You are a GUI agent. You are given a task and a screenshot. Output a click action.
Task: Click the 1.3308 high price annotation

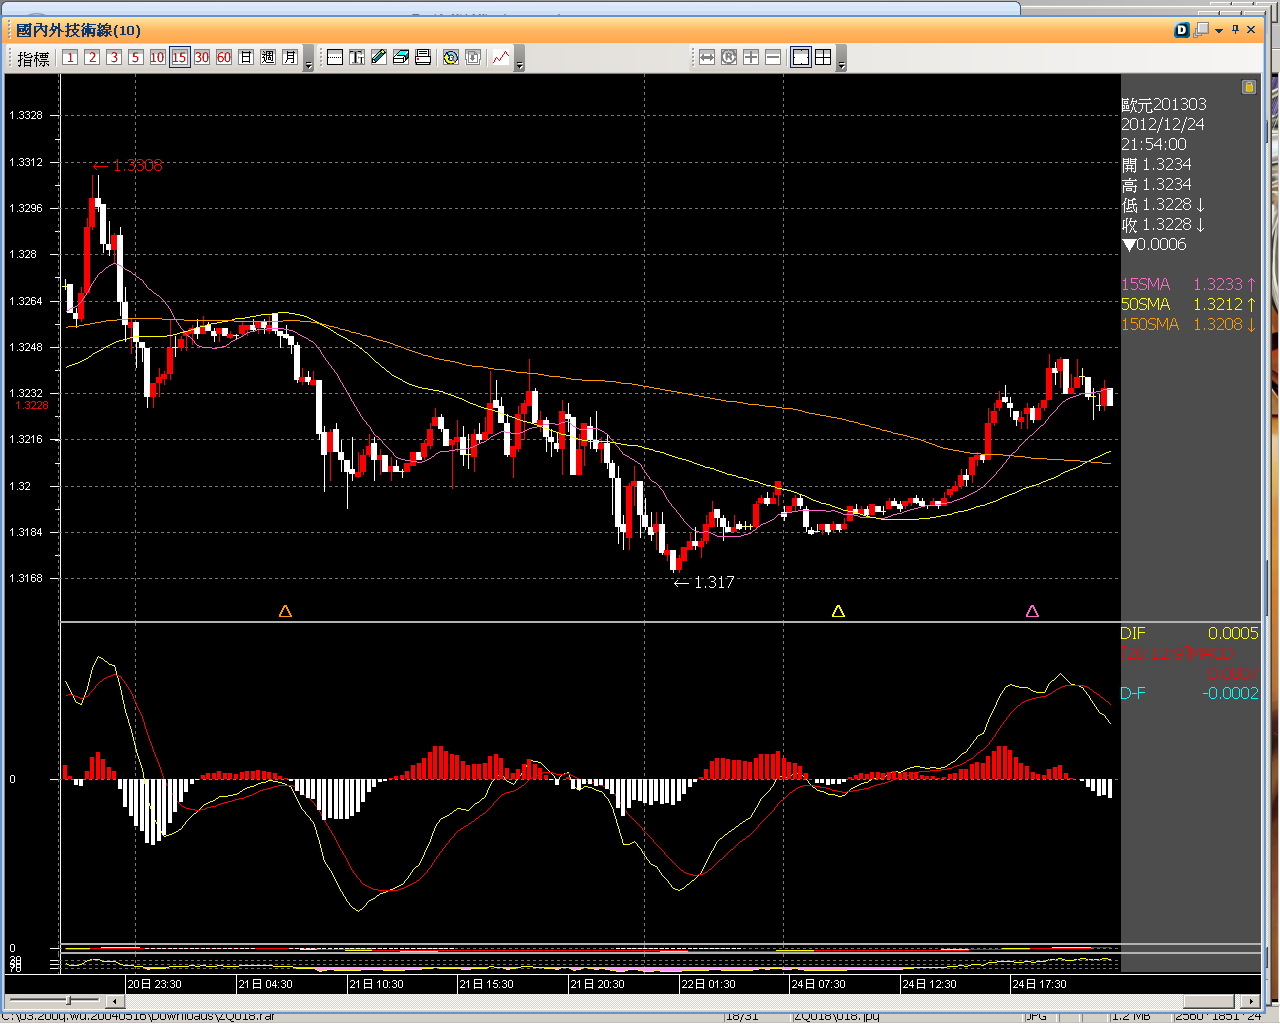pyautogui.click(x=127, y=166)
